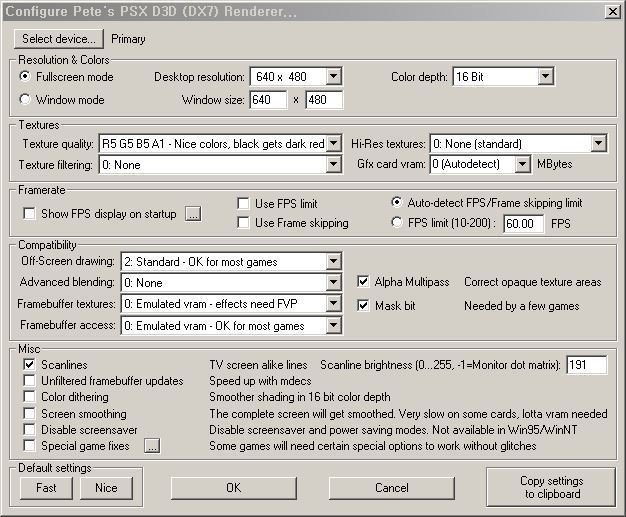Click the Window size height field
Image resolution: width=626 pixels, height=517 pixels.
324,99
